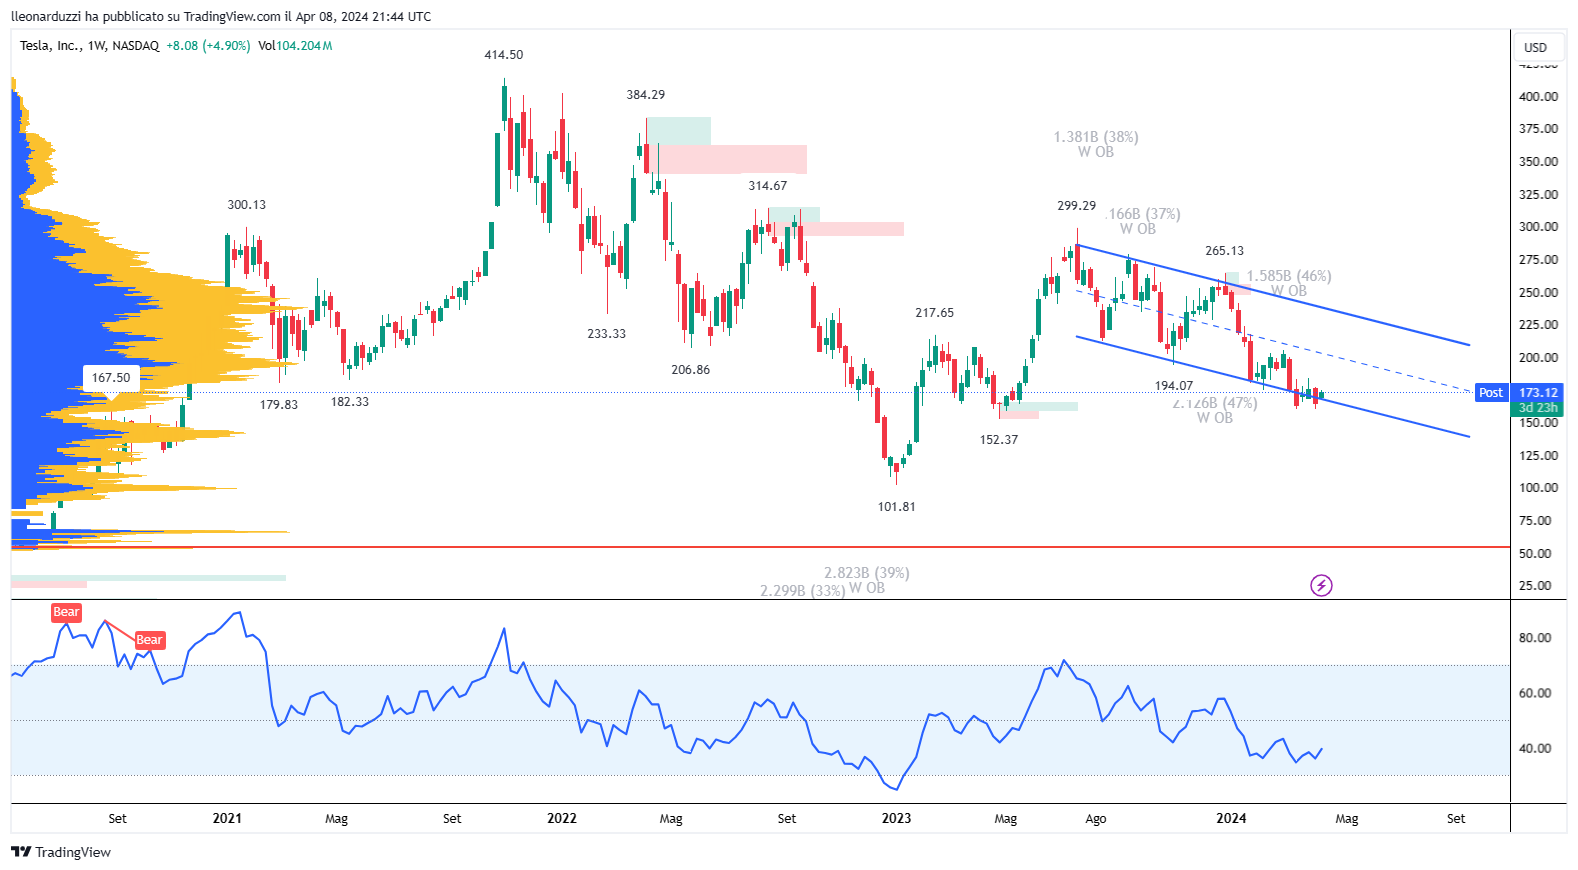The height and width of the screenshot is (870, 1578).
Task: Click the publication header text by lleonarduzzi
Action: coord(221,16)
